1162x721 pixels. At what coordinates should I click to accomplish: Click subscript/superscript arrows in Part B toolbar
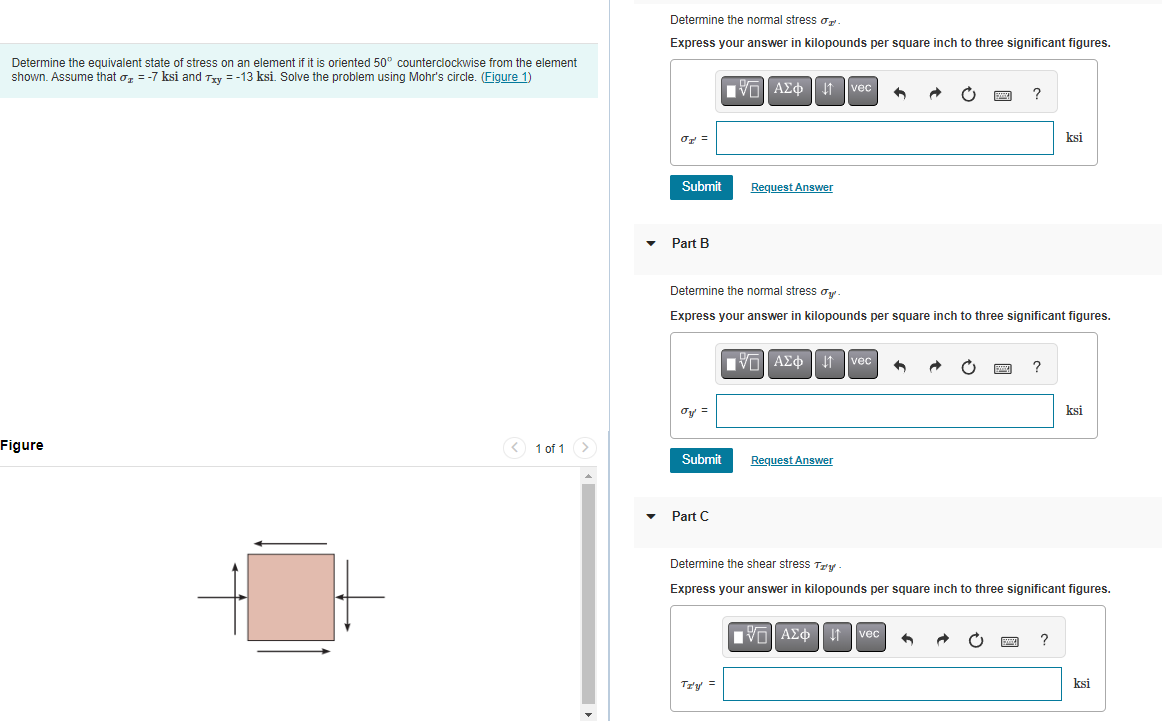click(829, 364)
